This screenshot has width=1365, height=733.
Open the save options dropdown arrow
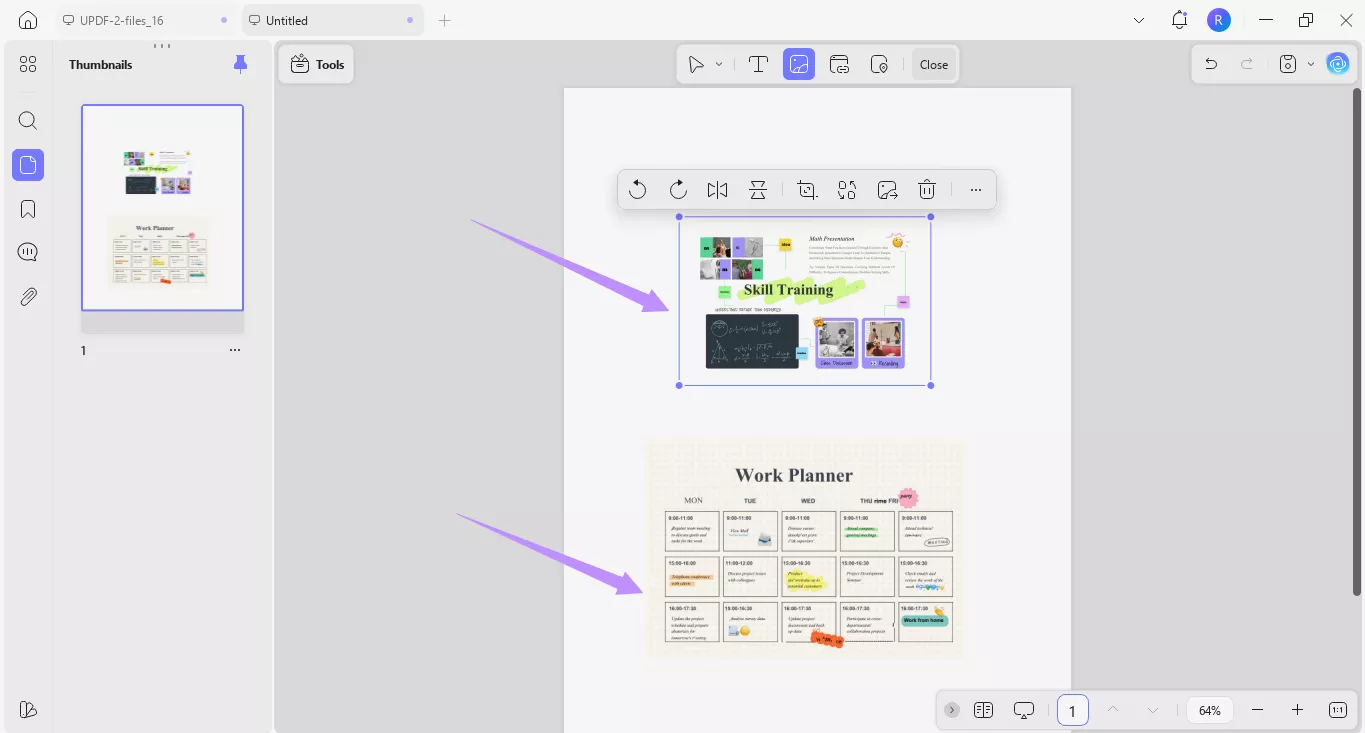click(1311, 64)
